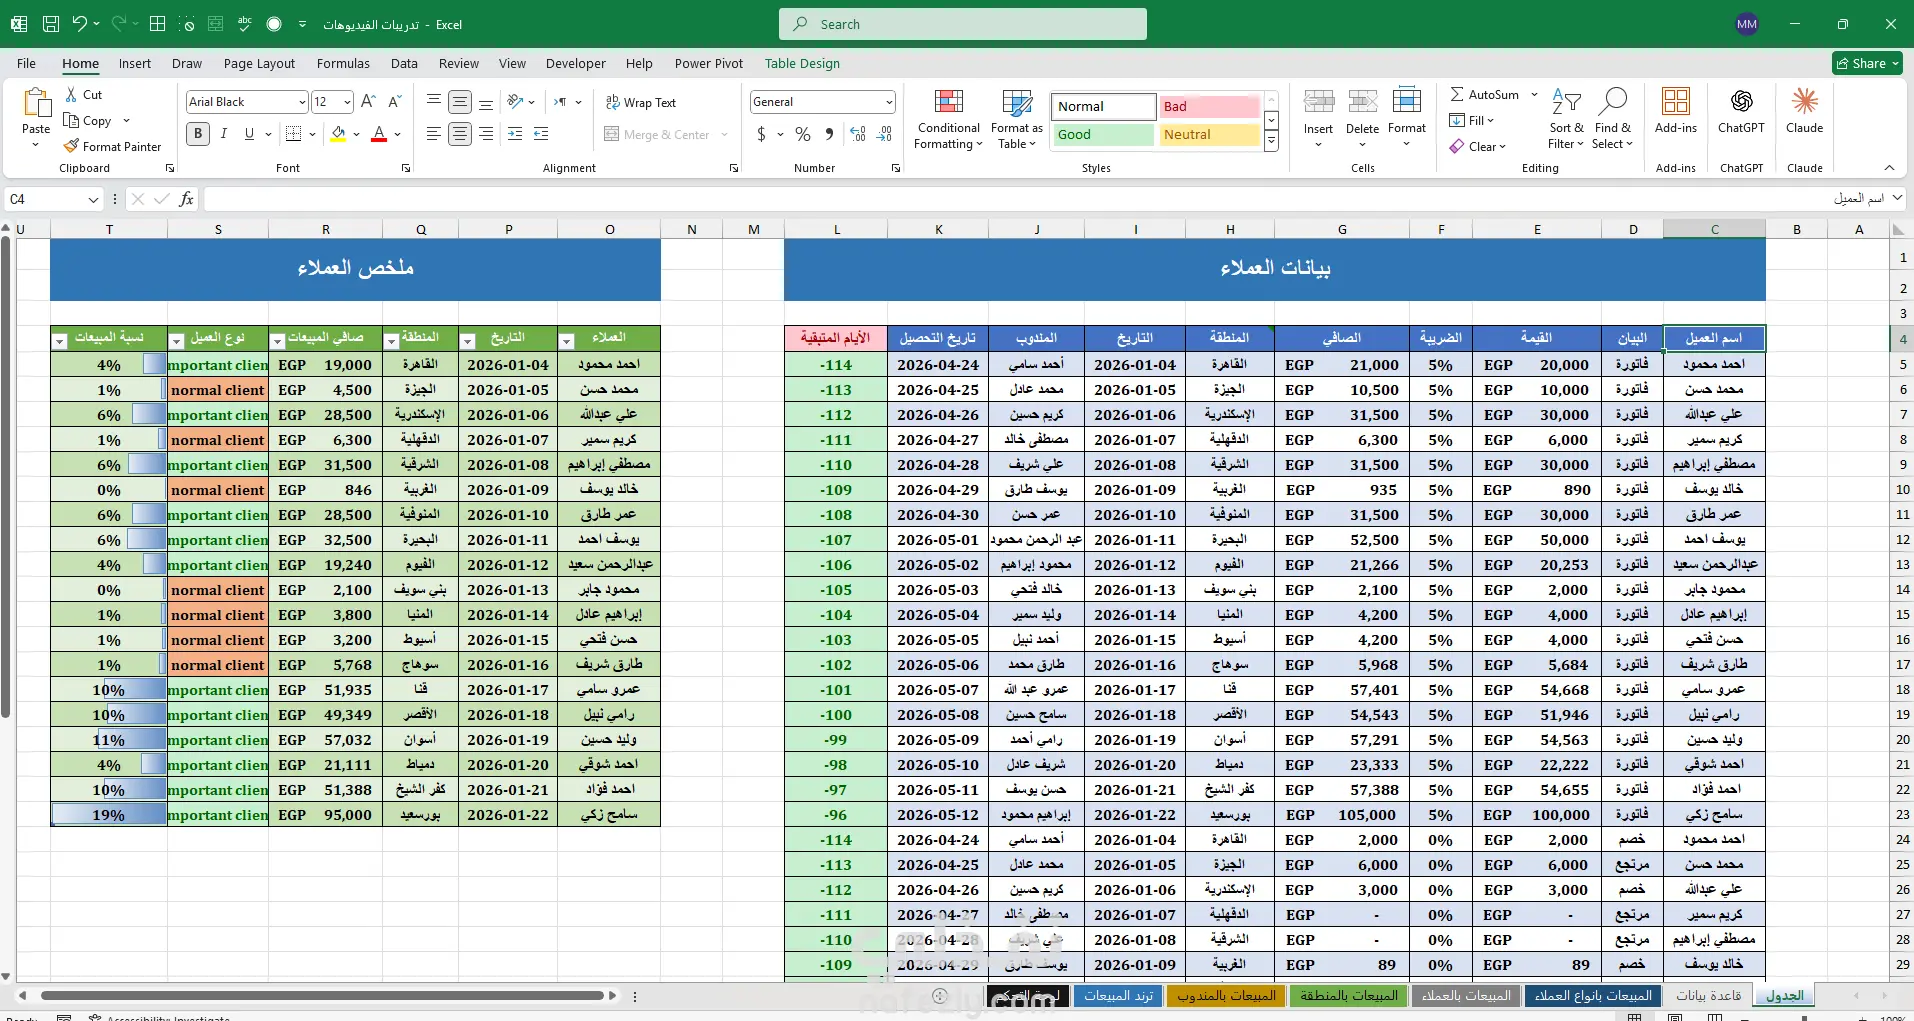
Task: Click the Fill button in Editing group
Action: (1471, 120)
